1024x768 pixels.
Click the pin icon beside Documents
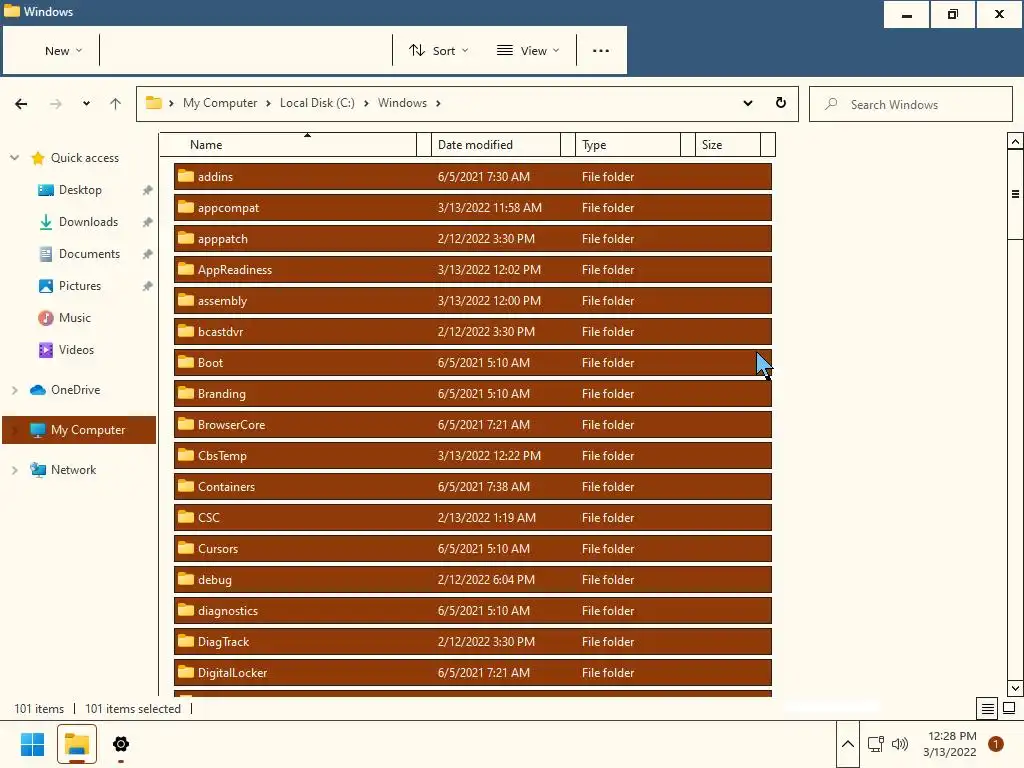point(148,254)
